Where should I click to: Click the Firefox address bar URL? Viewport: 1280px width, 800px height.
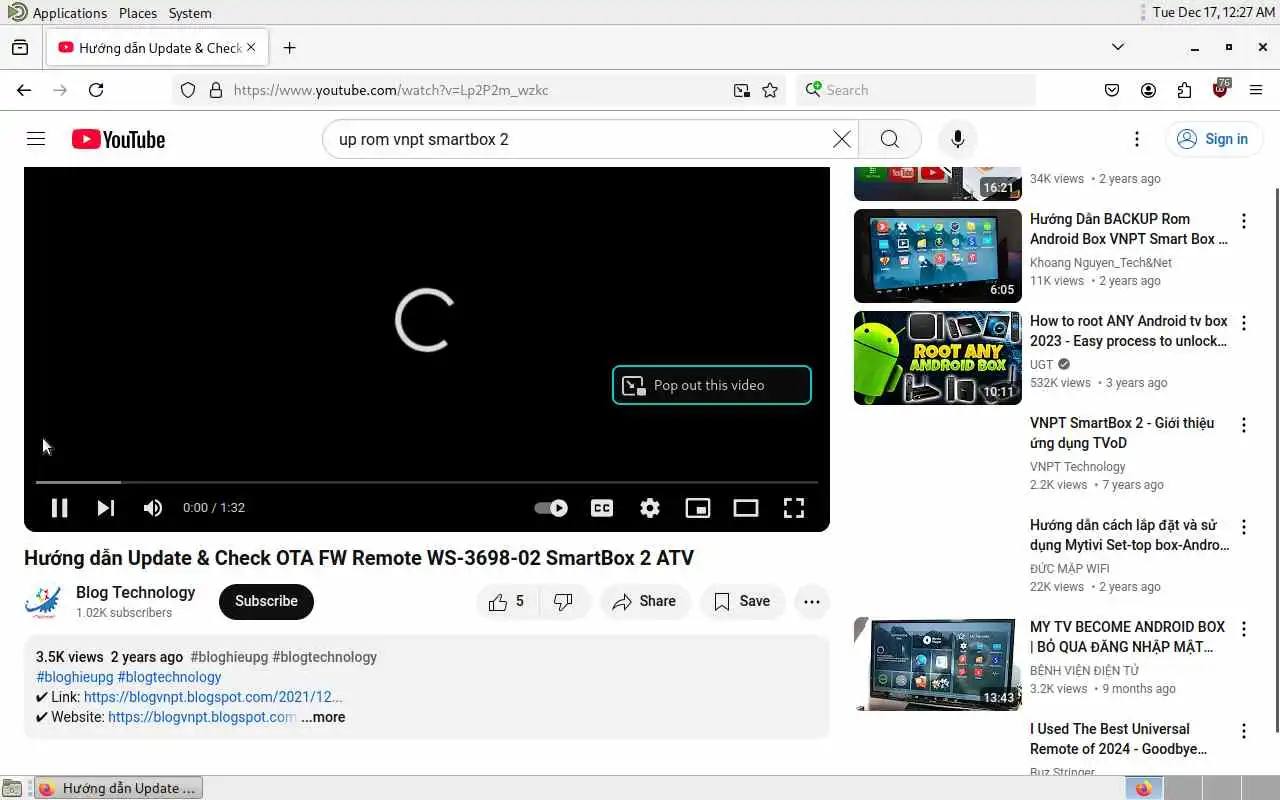coord(390,90)
